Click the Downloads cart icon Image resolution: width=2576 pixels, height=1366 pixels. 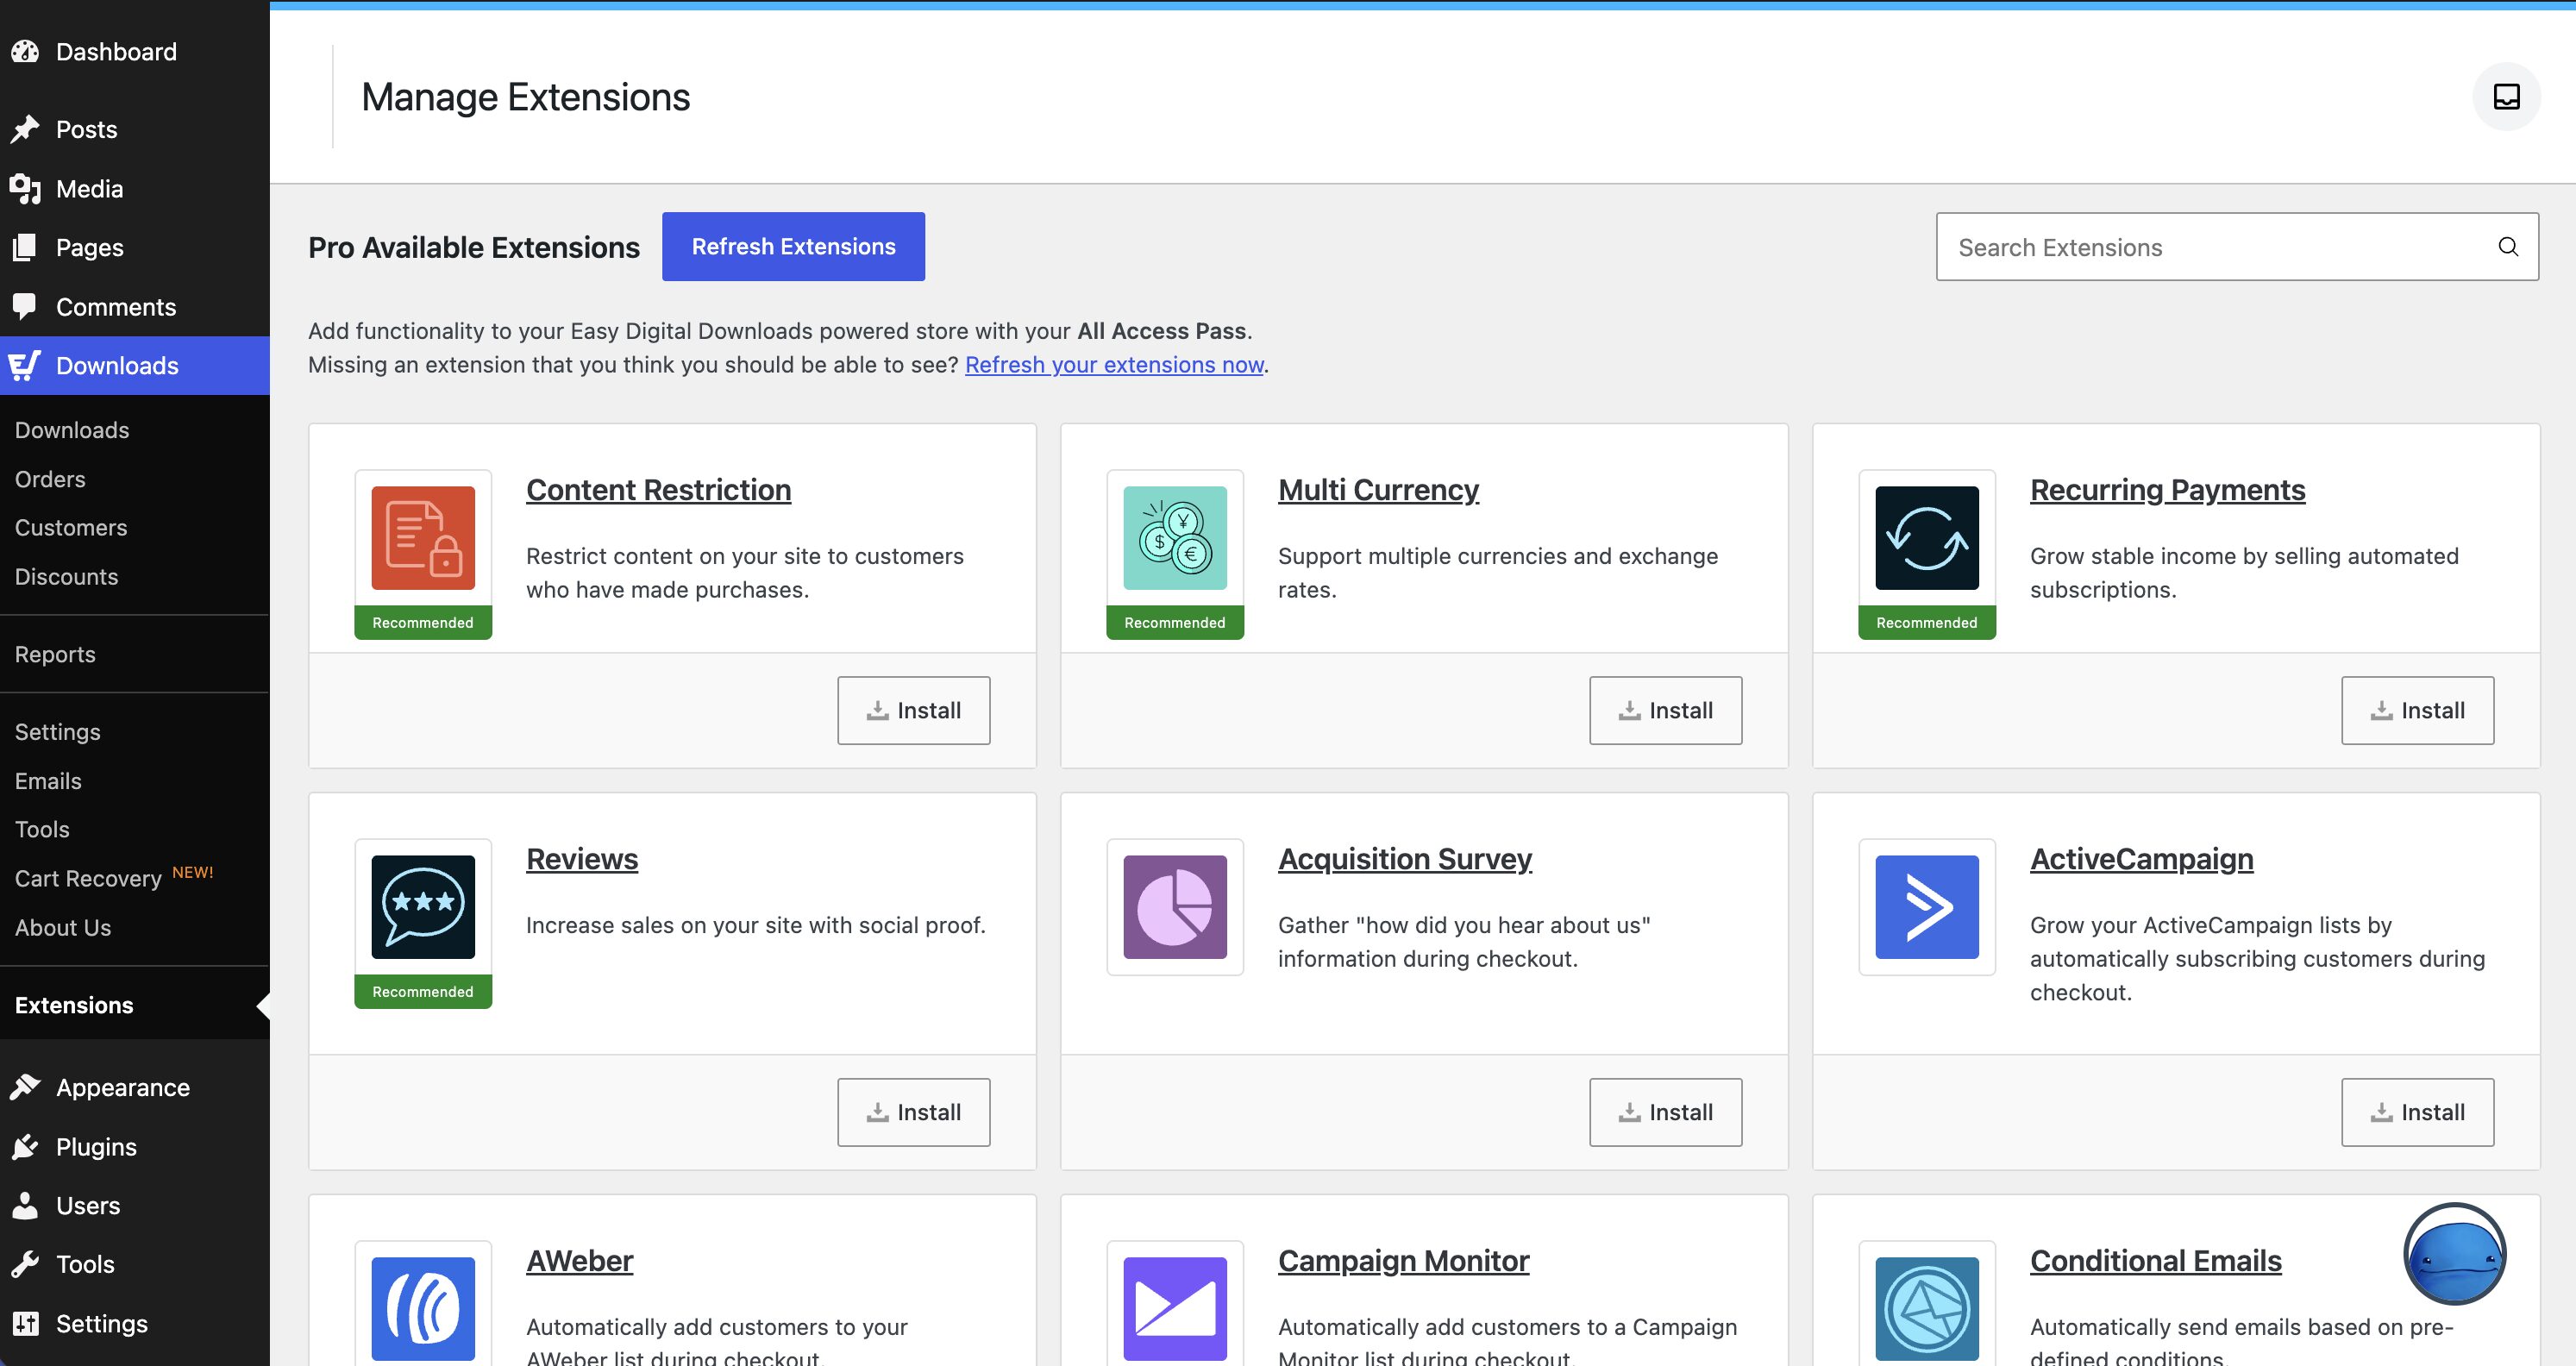[x=25, y=365]
